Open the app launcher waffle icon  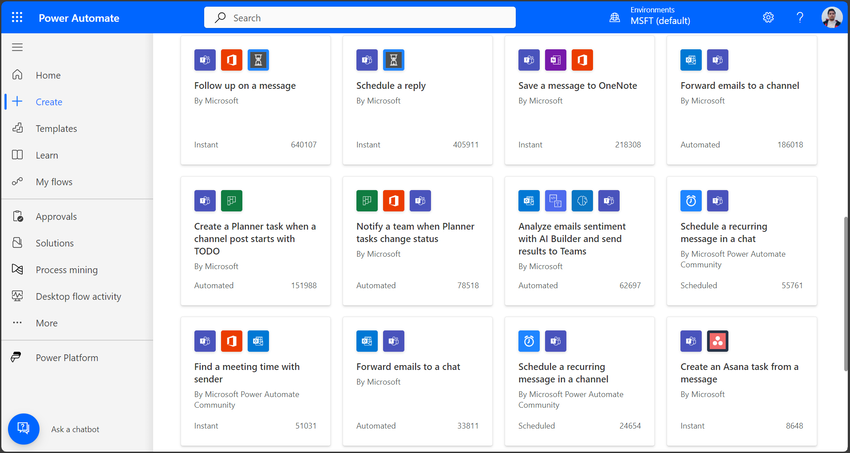[x=17, y=17]
